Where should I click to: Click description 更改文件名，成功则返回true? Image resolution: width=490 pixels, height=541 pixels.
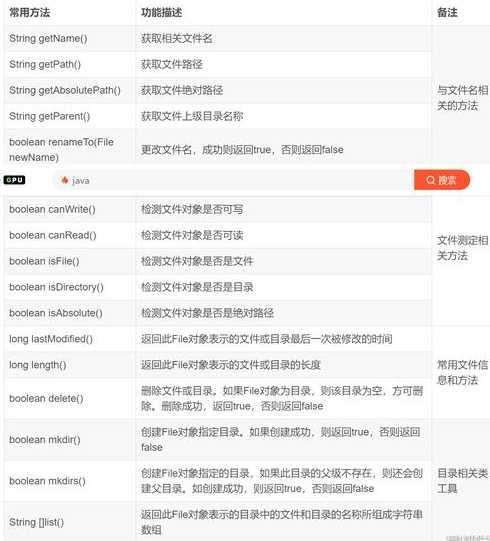[242, 149]
